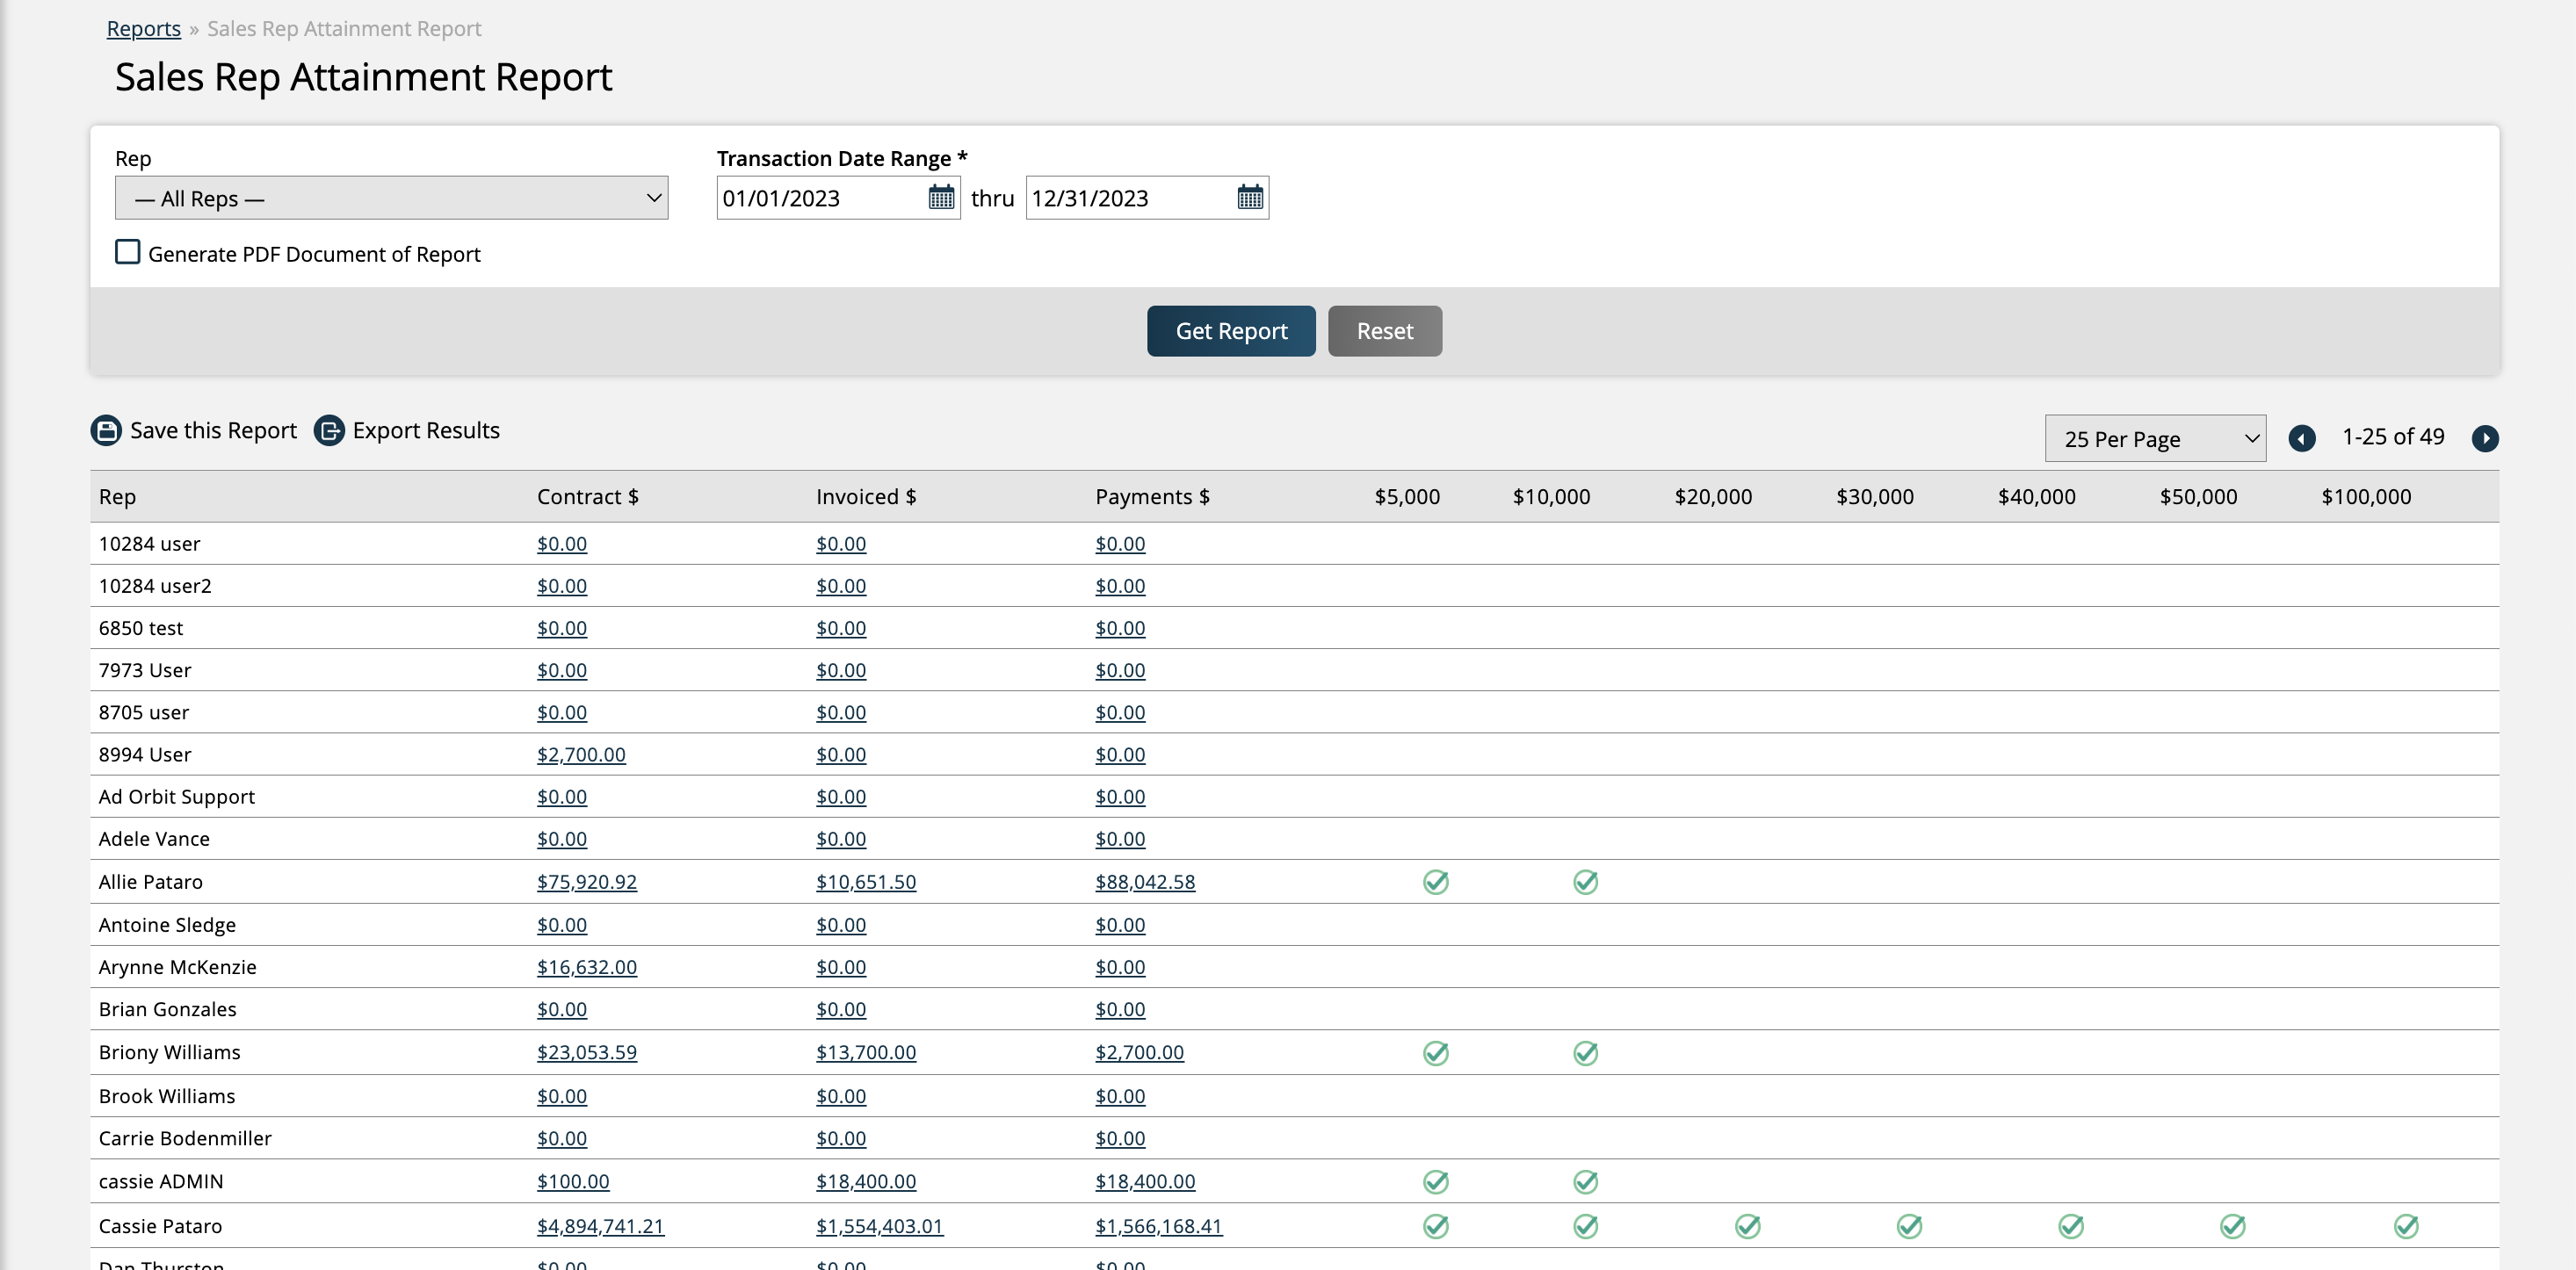Click the end date field 12/31/2023
This screenshot has width=2576, height=1270.
[x=1128, y=198]
